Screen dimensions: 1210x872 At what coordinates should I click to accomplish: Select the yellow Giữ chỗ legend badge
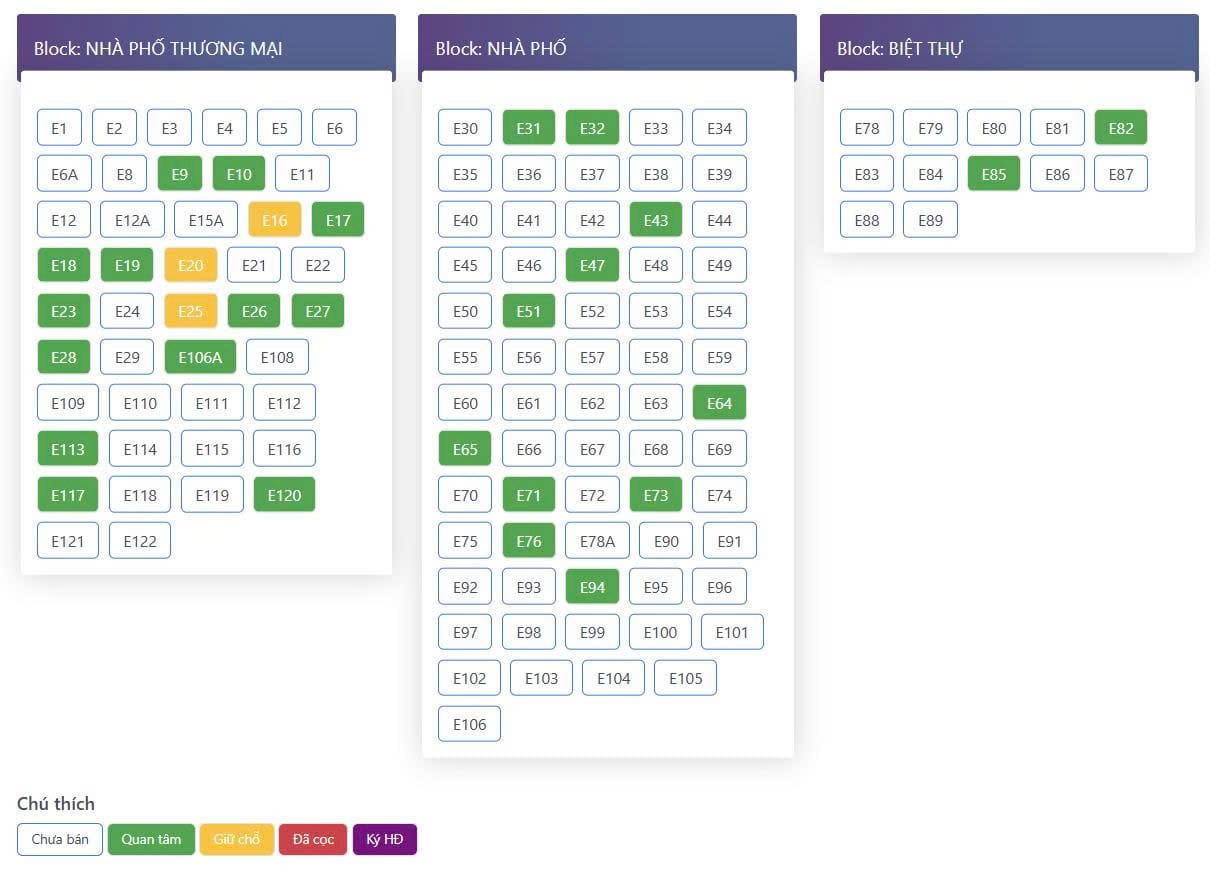(x=237, y=839)
